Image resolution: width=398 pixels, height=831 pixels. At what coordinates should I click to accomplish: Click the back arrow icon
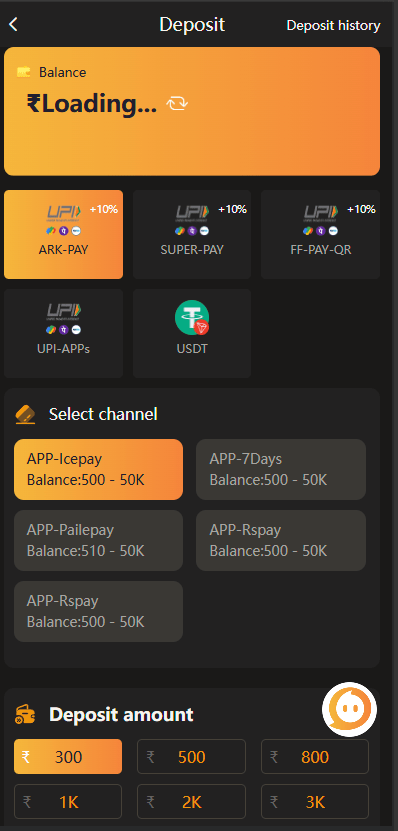pos(13,24)
